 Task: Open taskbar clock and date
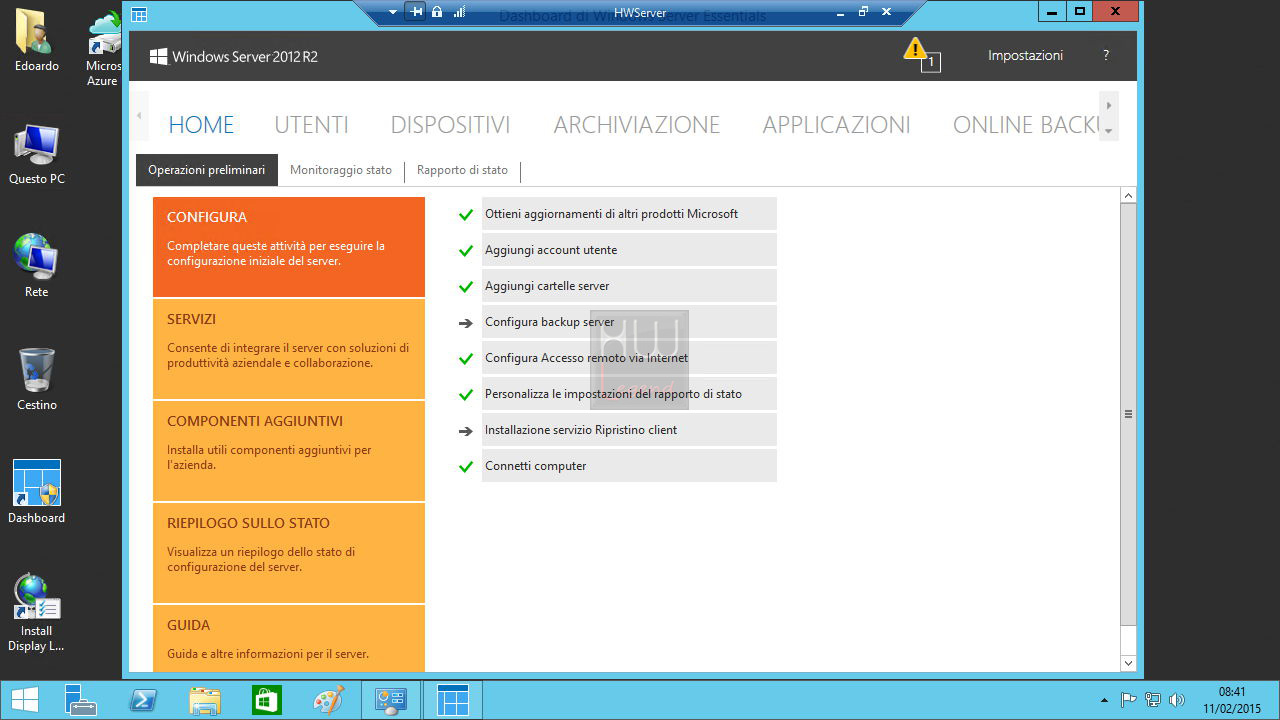click(1232, 700)
